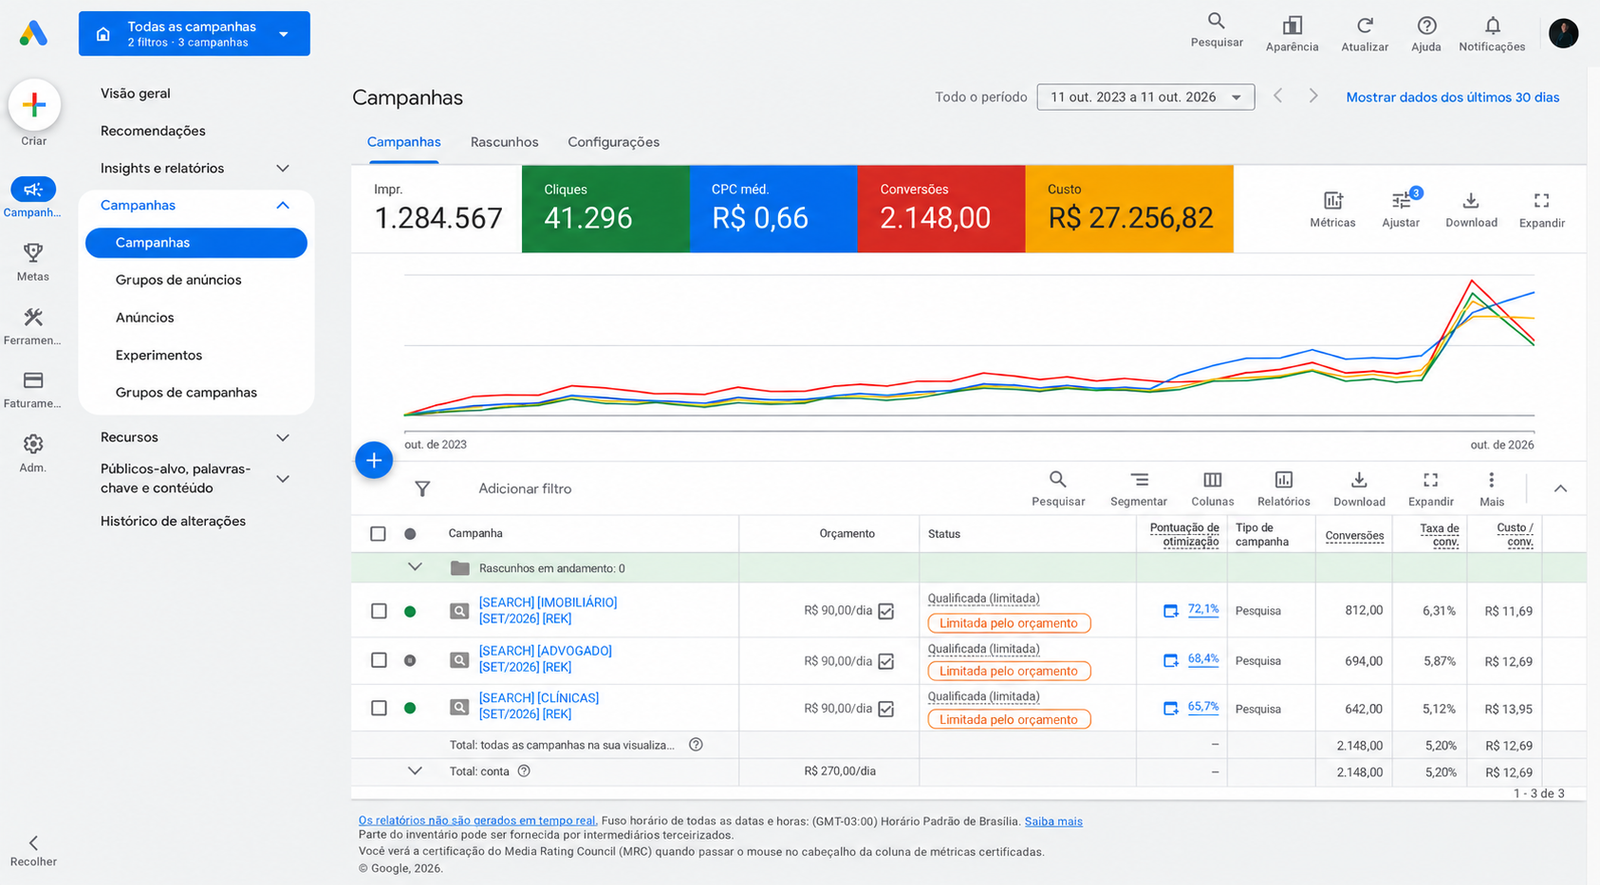Viewport: 1600px width, 885px height.
Task: Open Experimentos menu item
Action: 159,355
